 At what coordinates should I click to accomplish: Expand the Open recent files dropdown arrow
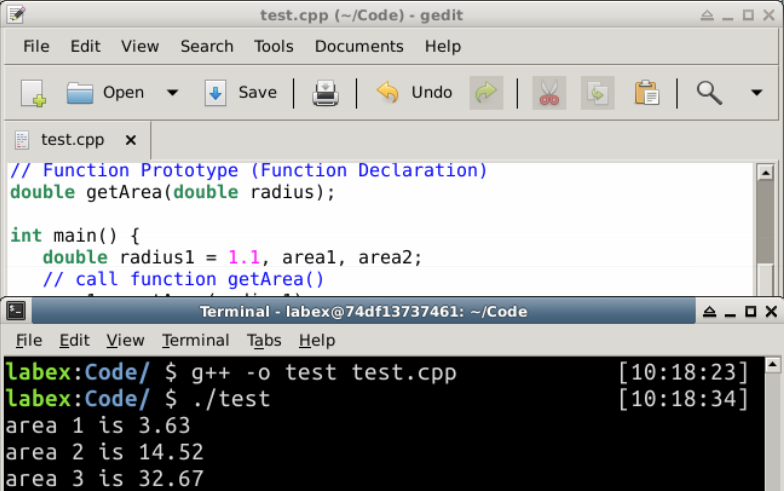172,93
